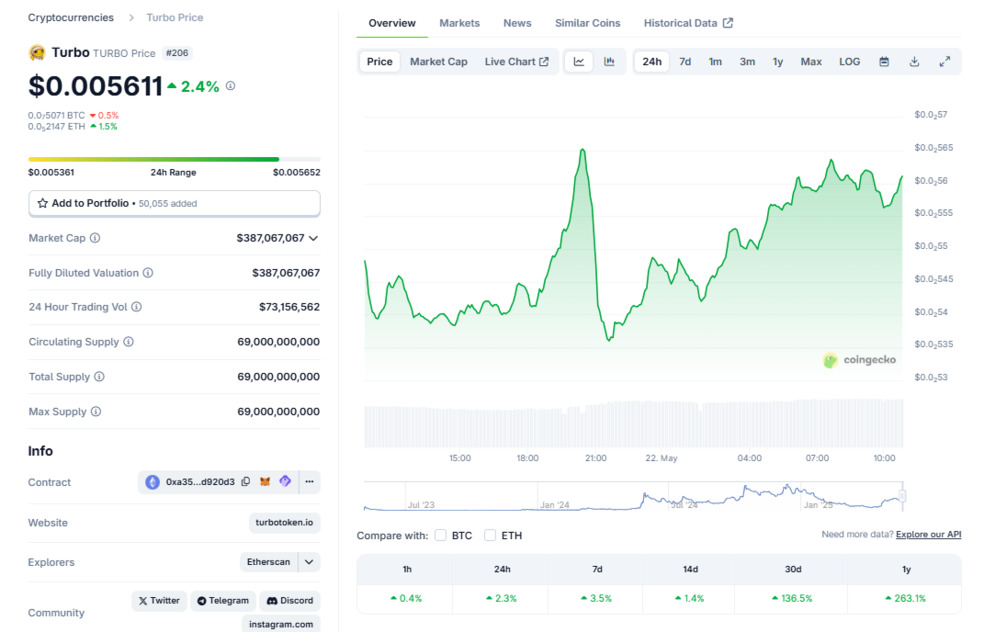The width and height of the screenshot is (984, 632).
Task: Open the instagram.com community link
Action: pos(281,624)
